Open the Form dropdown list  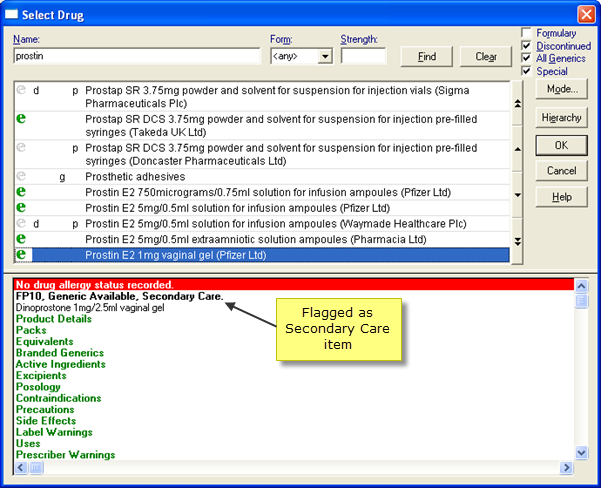pos(325,57)
